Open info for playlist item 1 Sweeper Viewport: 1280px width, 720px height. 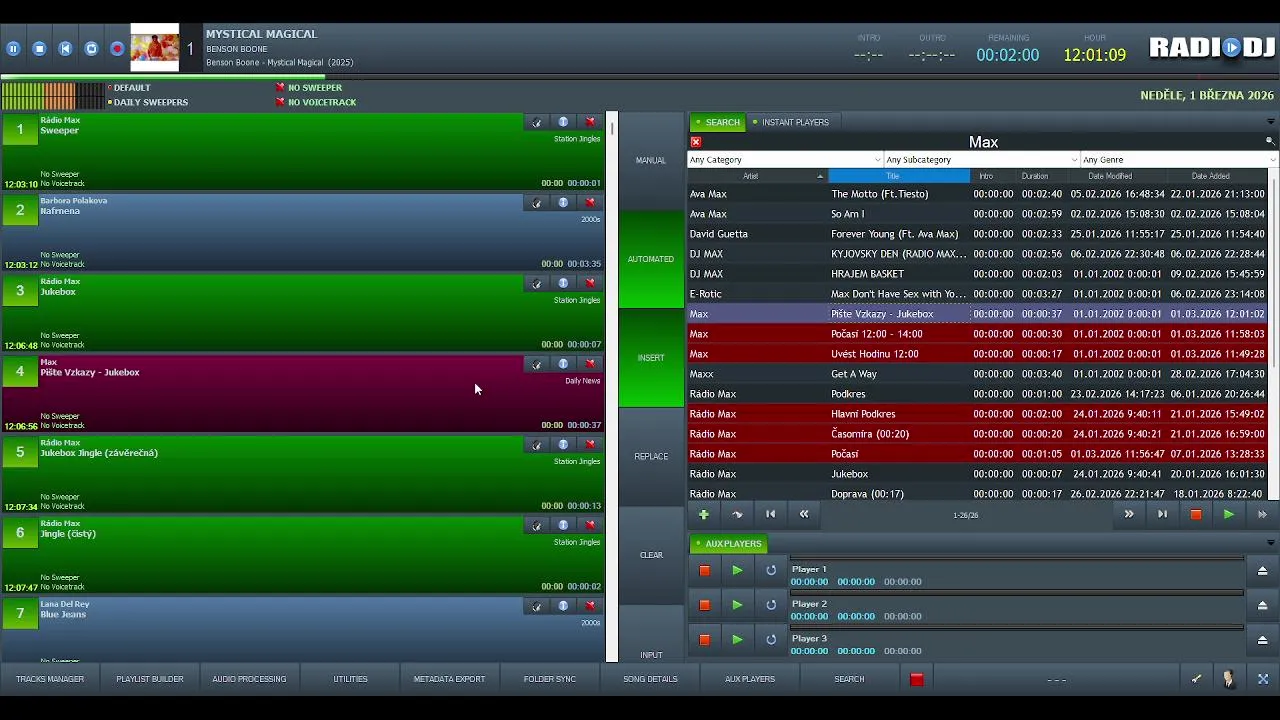point(563,122)
